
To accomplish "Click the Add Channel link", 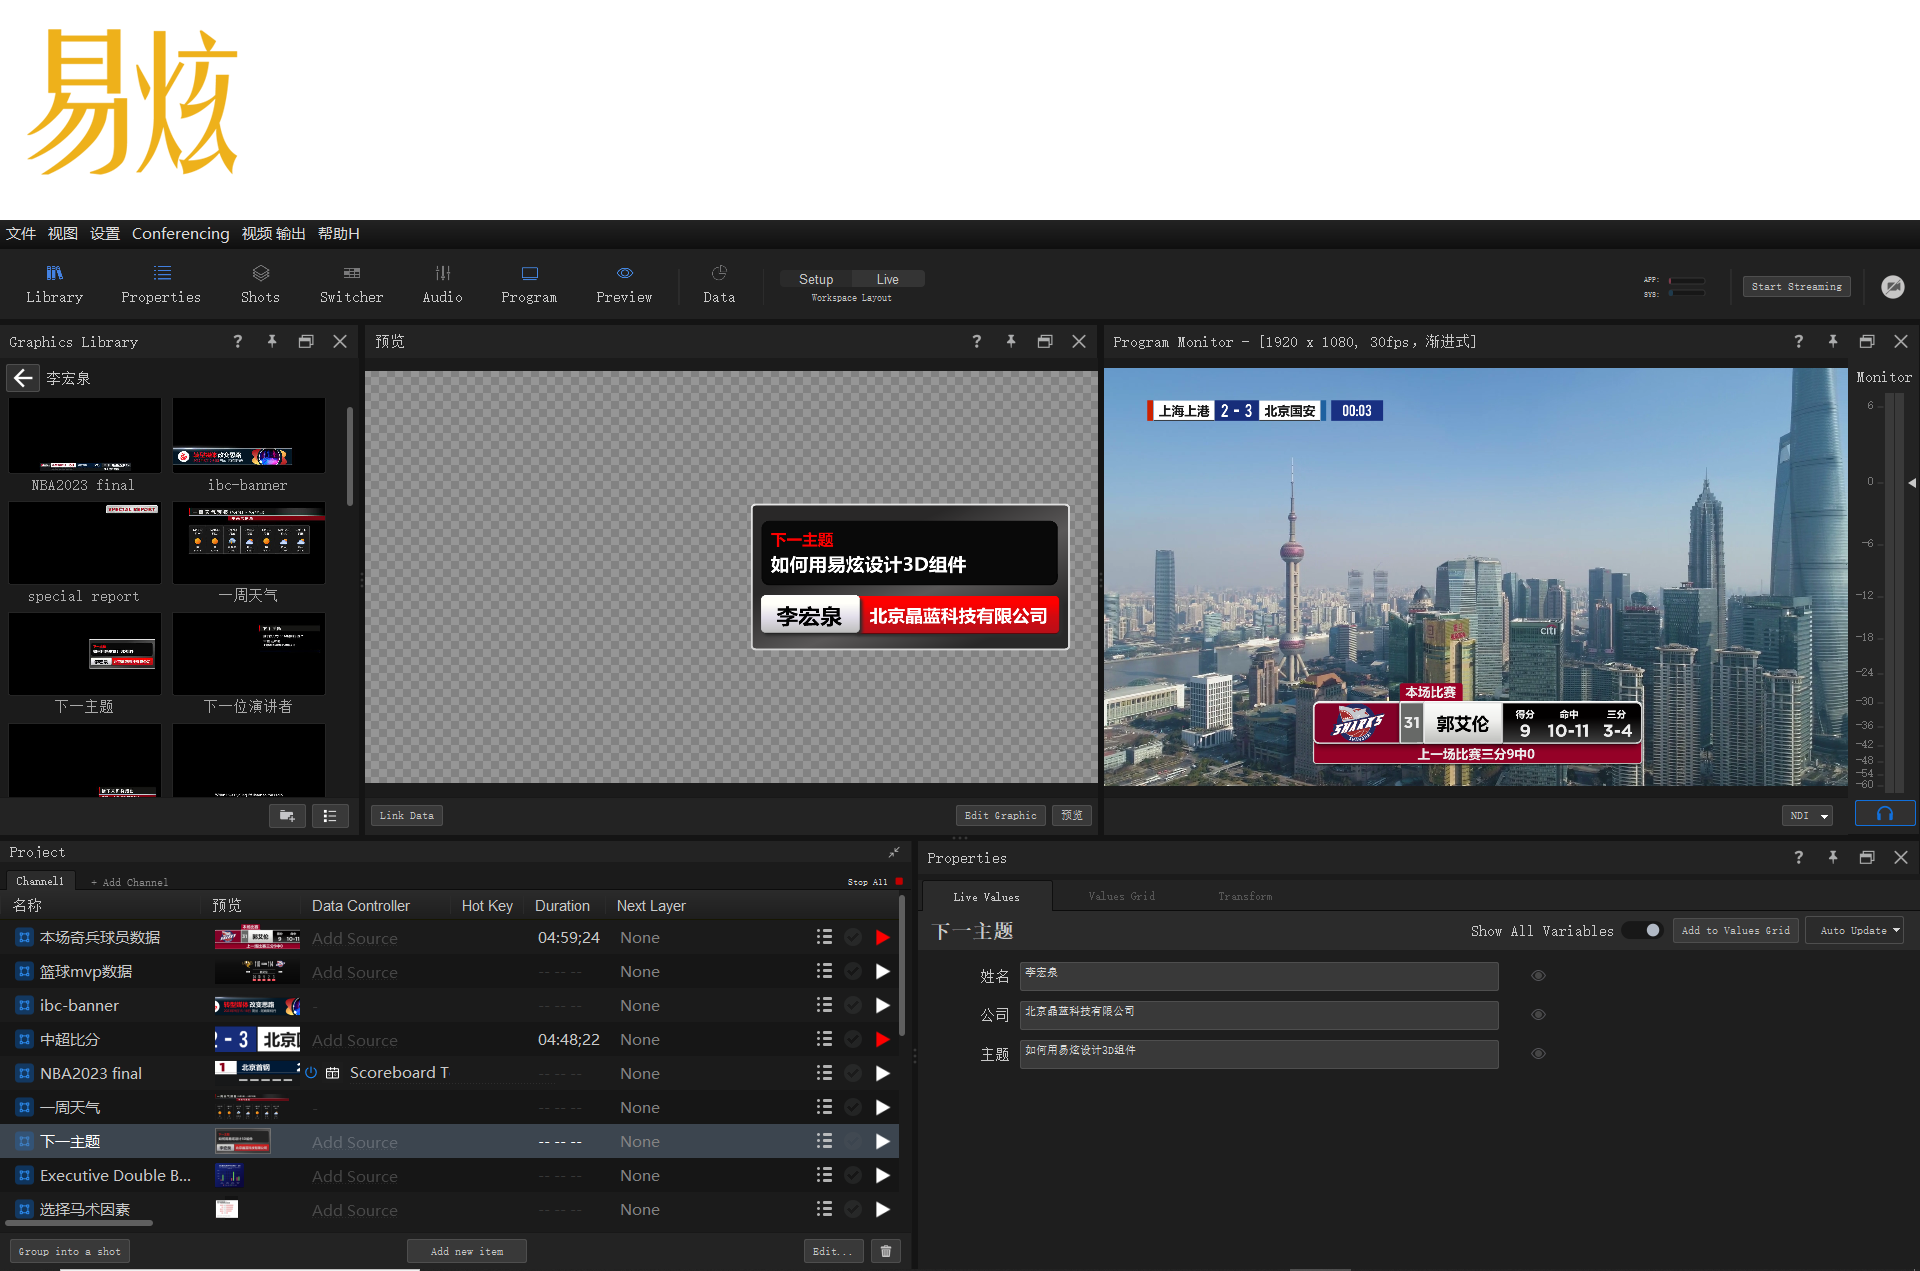I will click(x=130, y=882).
